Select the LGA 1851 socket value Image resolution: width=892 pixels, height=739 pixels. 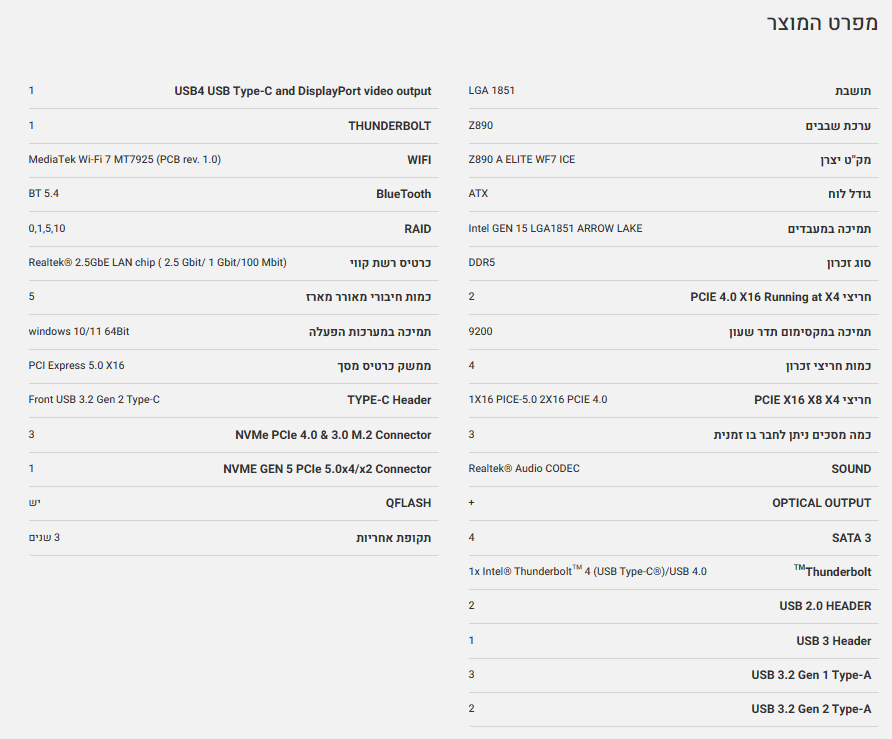point(492,91)
